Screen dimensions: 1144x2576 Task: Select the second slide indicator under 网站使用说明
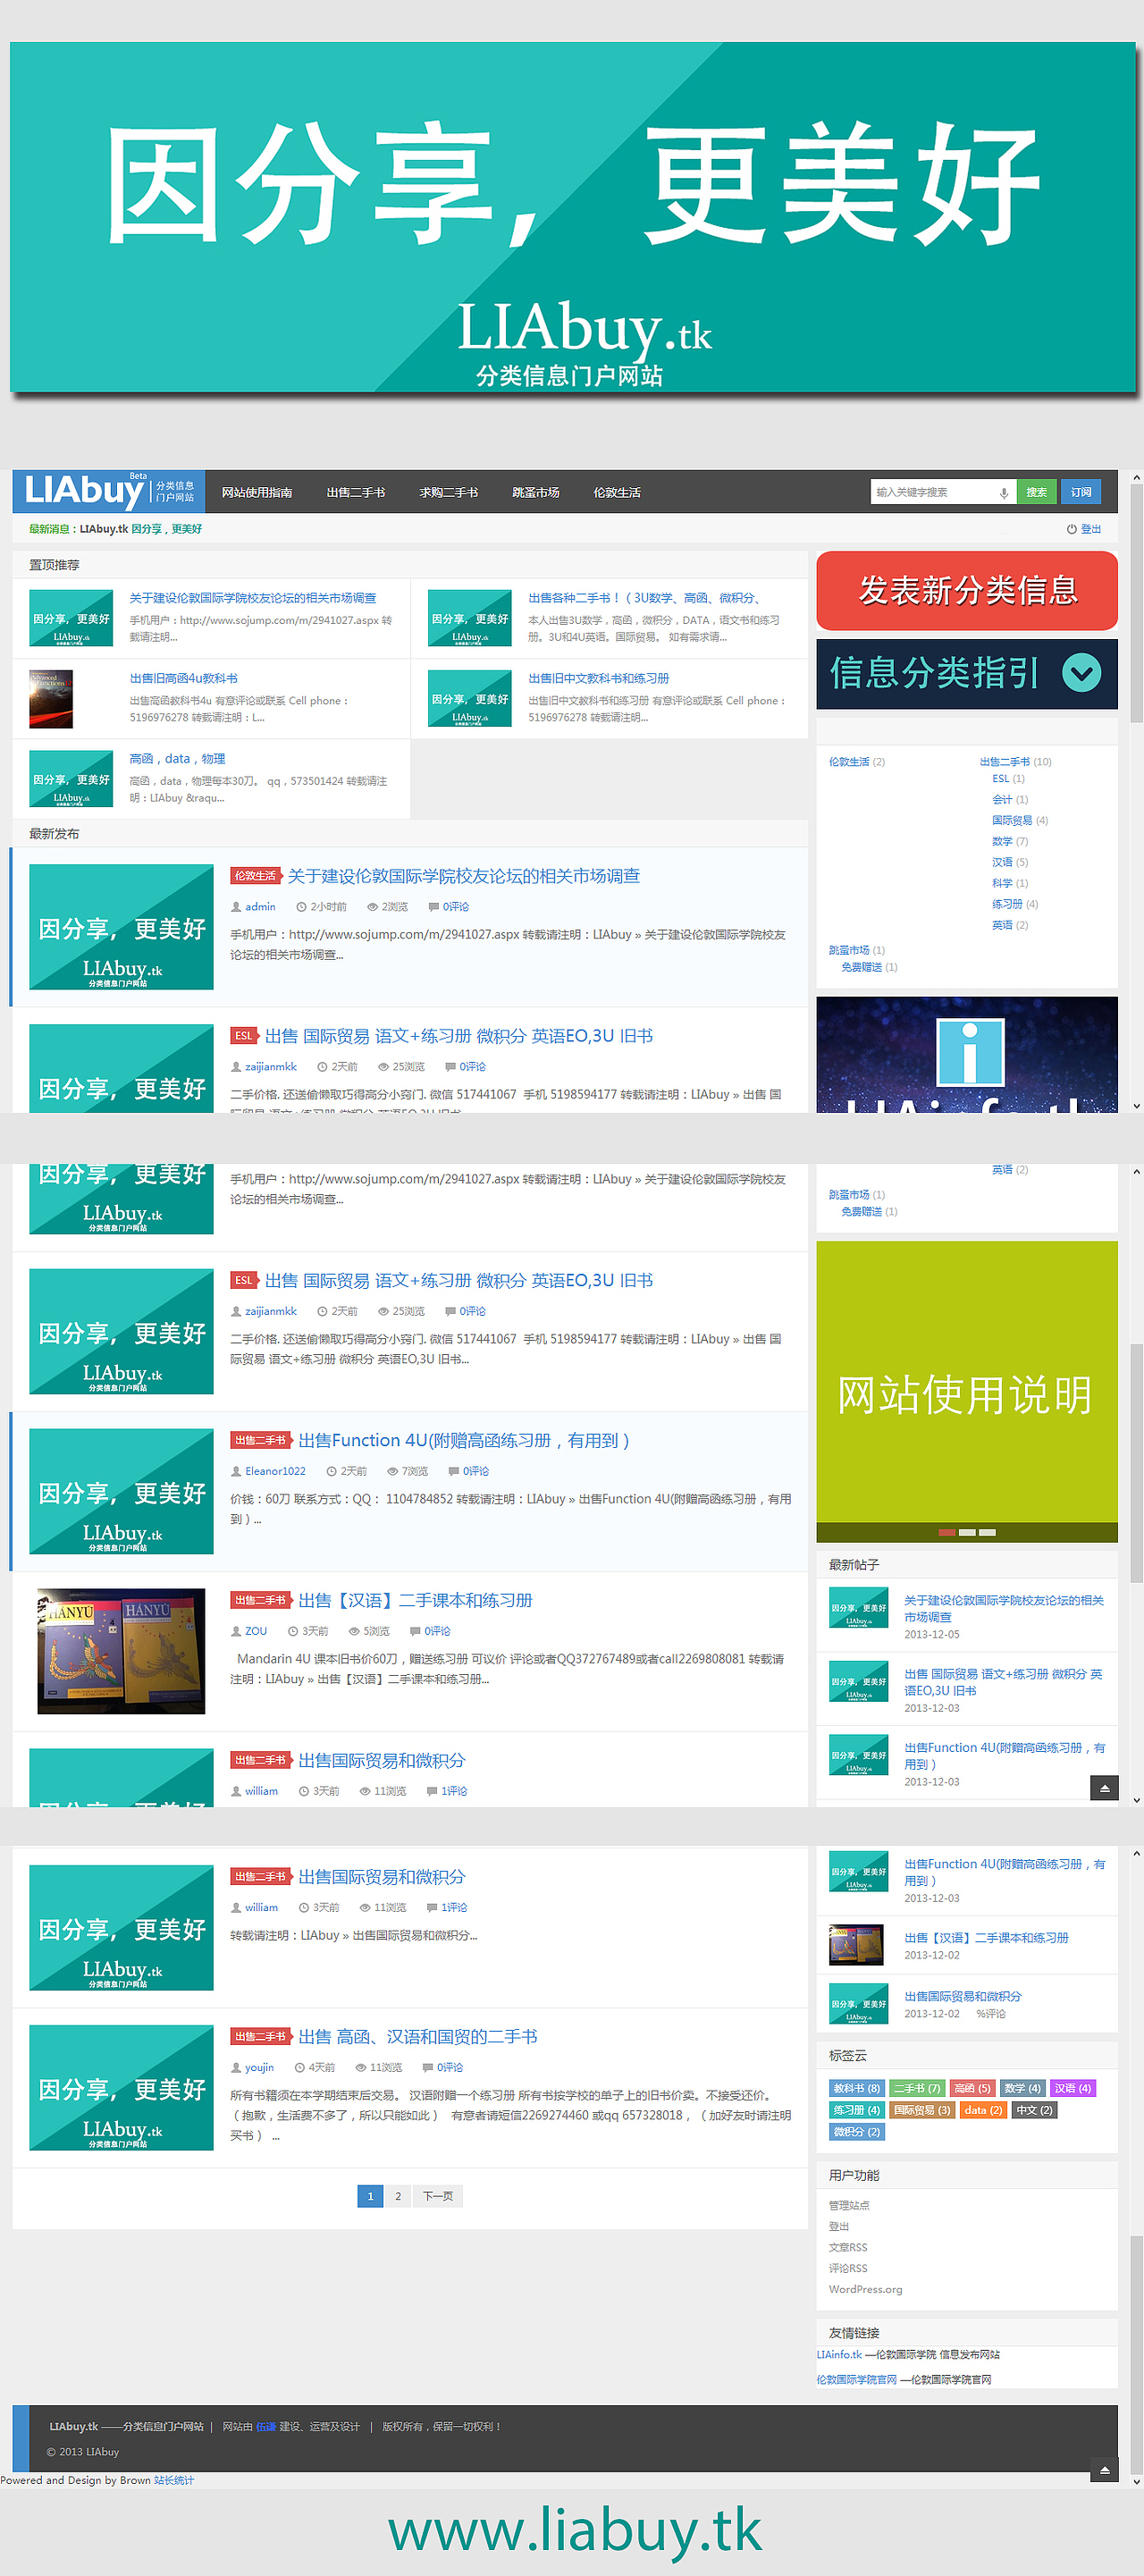point(967,1532)
